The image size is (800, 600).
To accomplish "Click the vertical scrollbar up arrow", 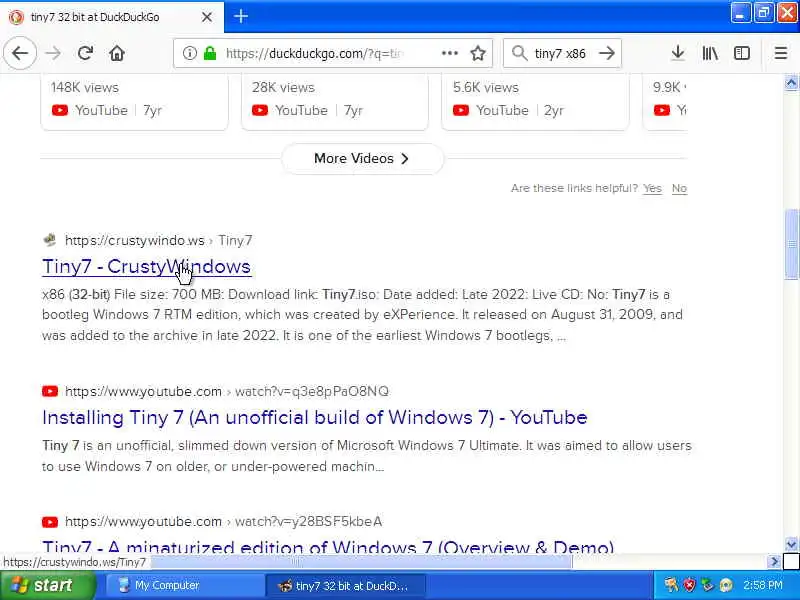I will point(791,83).
